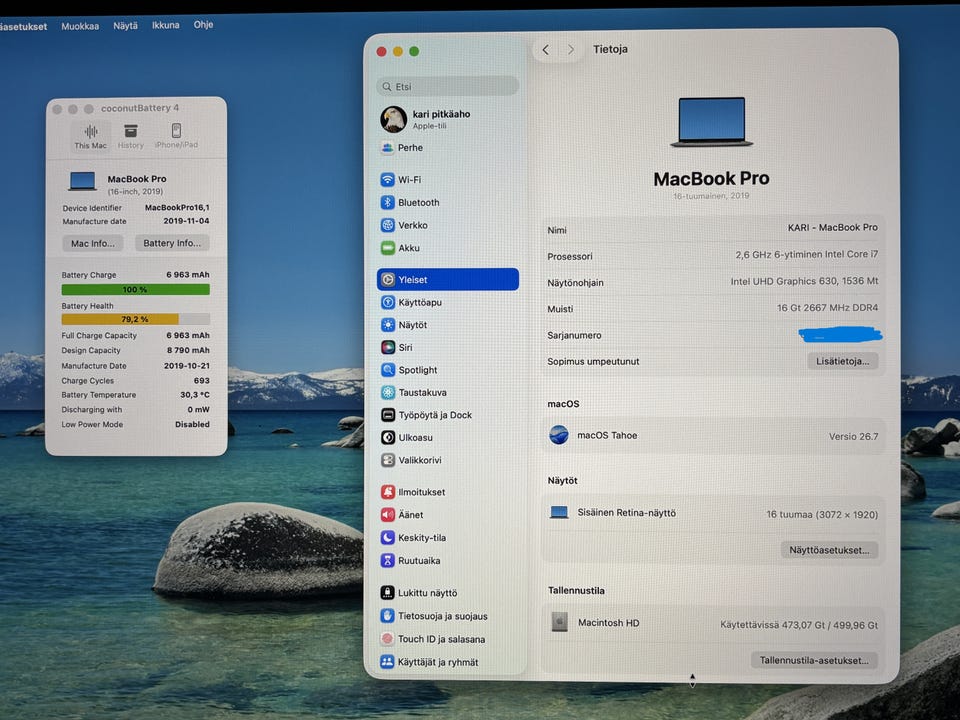Open Tallennustila-asetukset storage settings button
Screen dimensions: 960x720
pos(814,660)
